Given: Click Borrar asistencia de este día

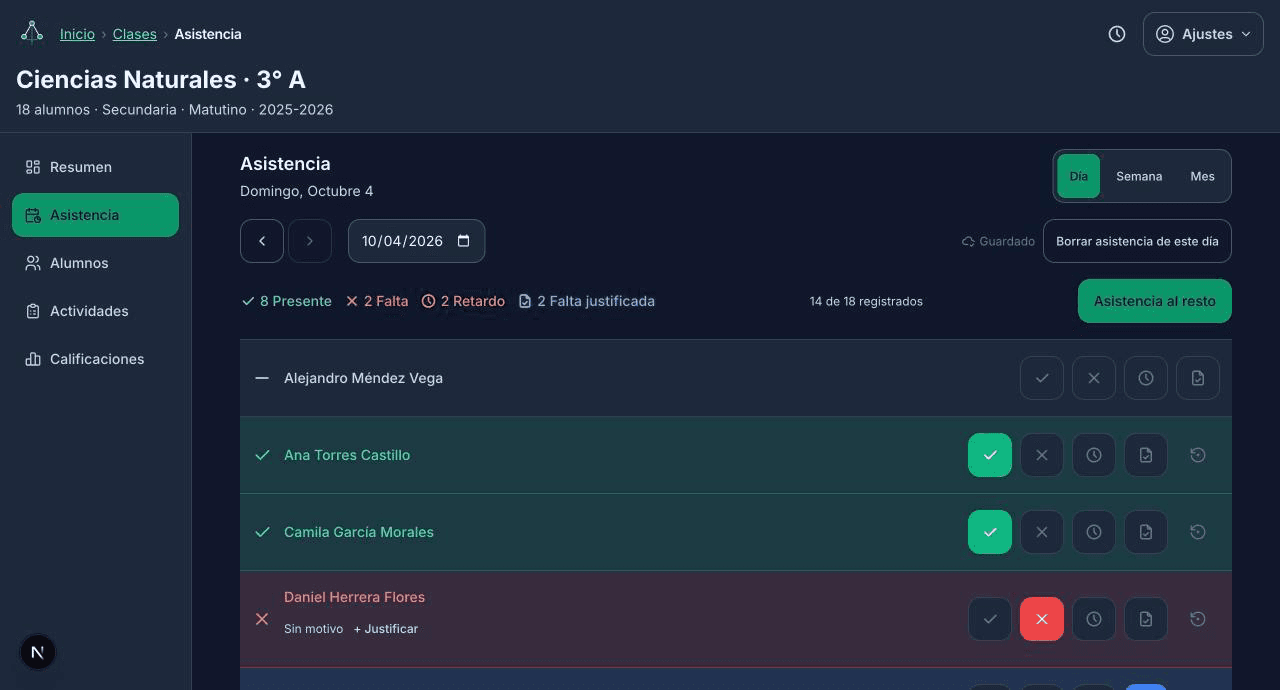Looking at the screenshot, I should 1137,241.
